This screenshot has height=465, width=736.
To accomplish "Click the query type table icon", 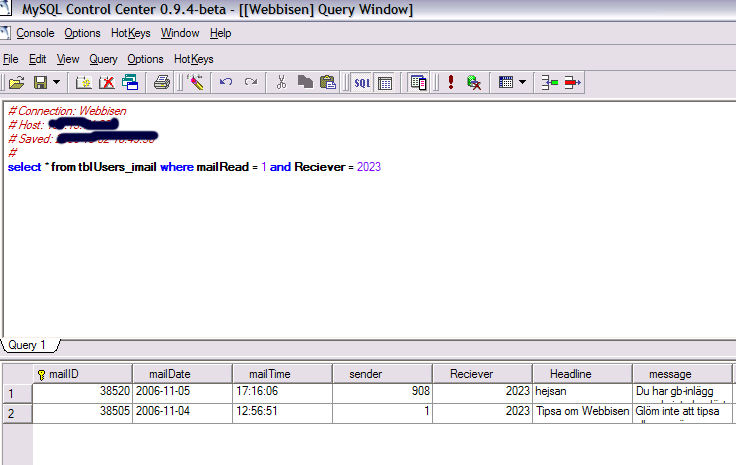I will (506, 83).
